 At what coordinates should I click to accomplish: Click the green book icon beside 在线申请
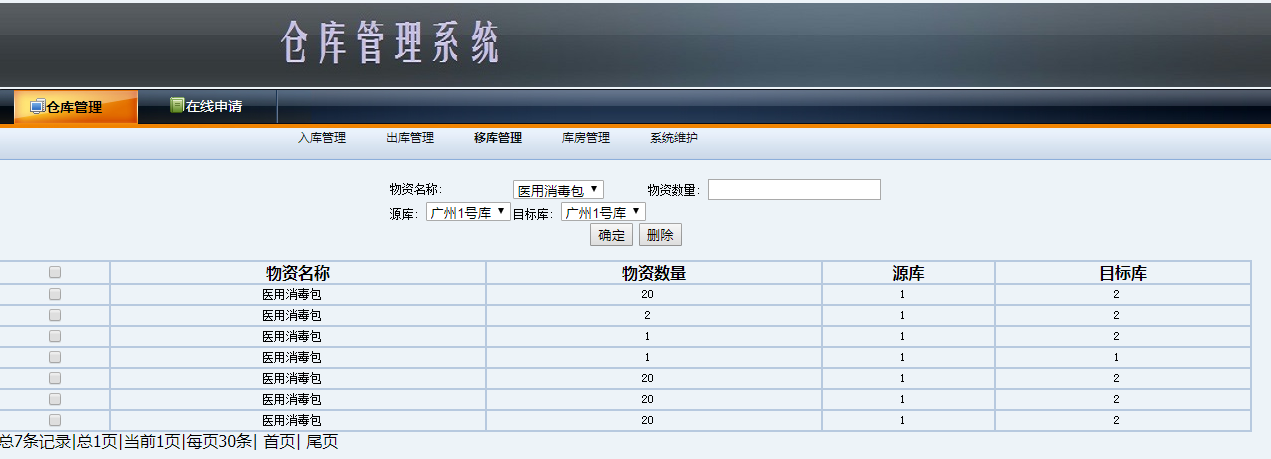tap(177, 105)
